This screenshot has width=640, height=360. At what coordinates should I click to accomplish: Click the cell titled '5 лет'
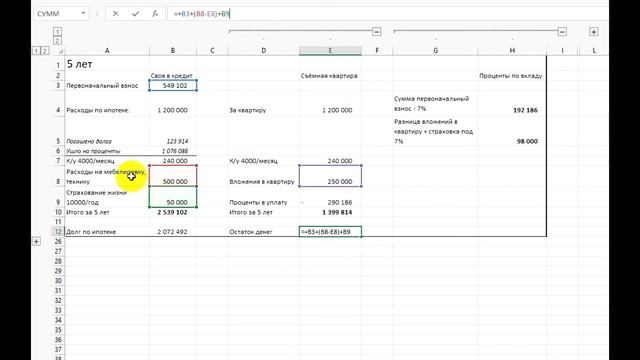click(107, 64)
